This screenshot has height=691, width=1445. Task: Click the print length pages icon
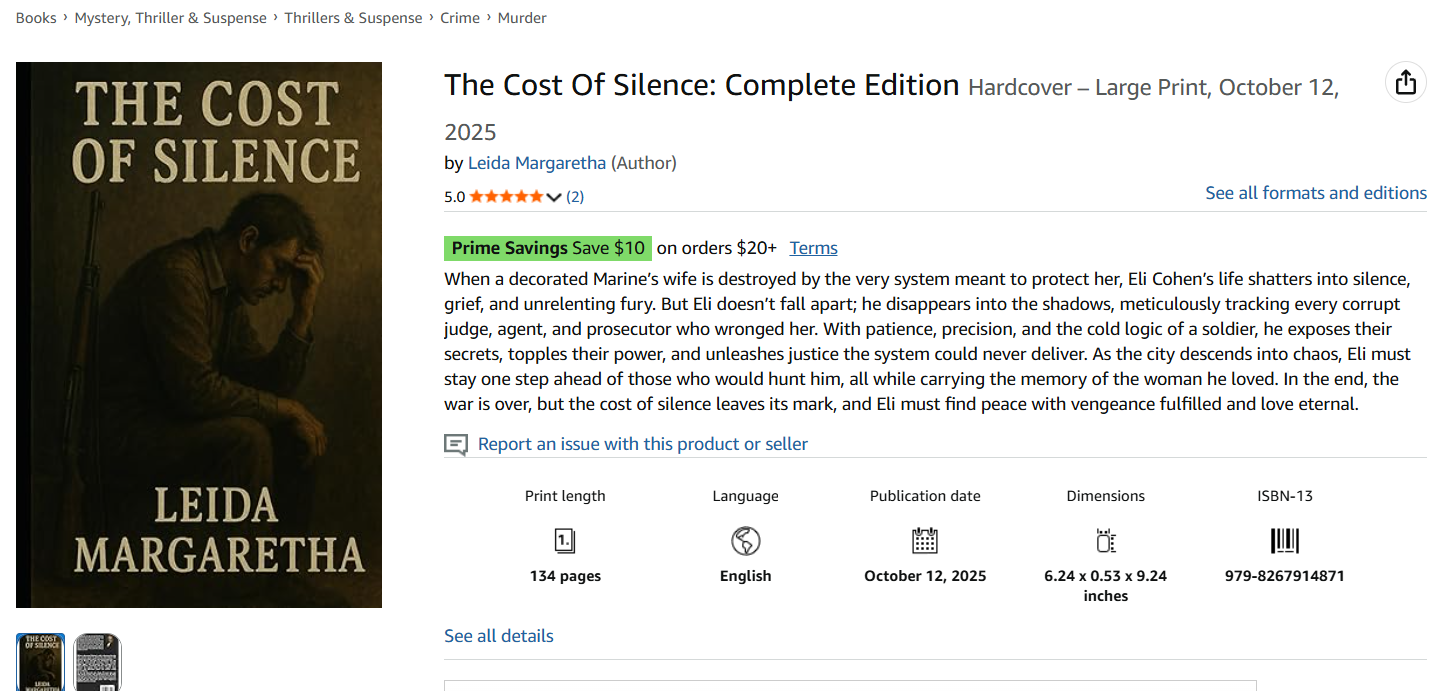click(565, 541)
